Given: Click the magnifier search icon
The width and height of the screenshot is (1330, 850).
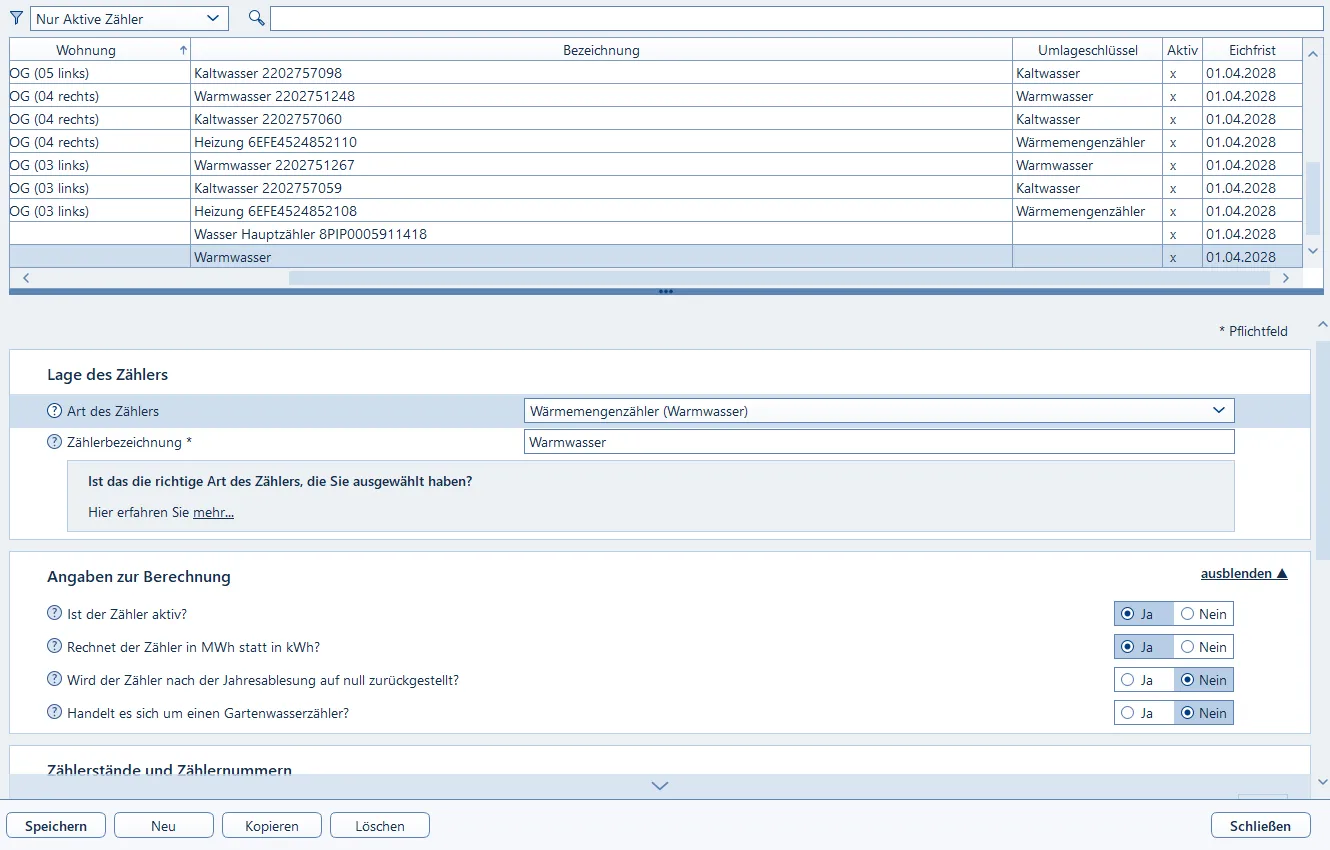Looking at the screenshot, I should coord(257,18).
